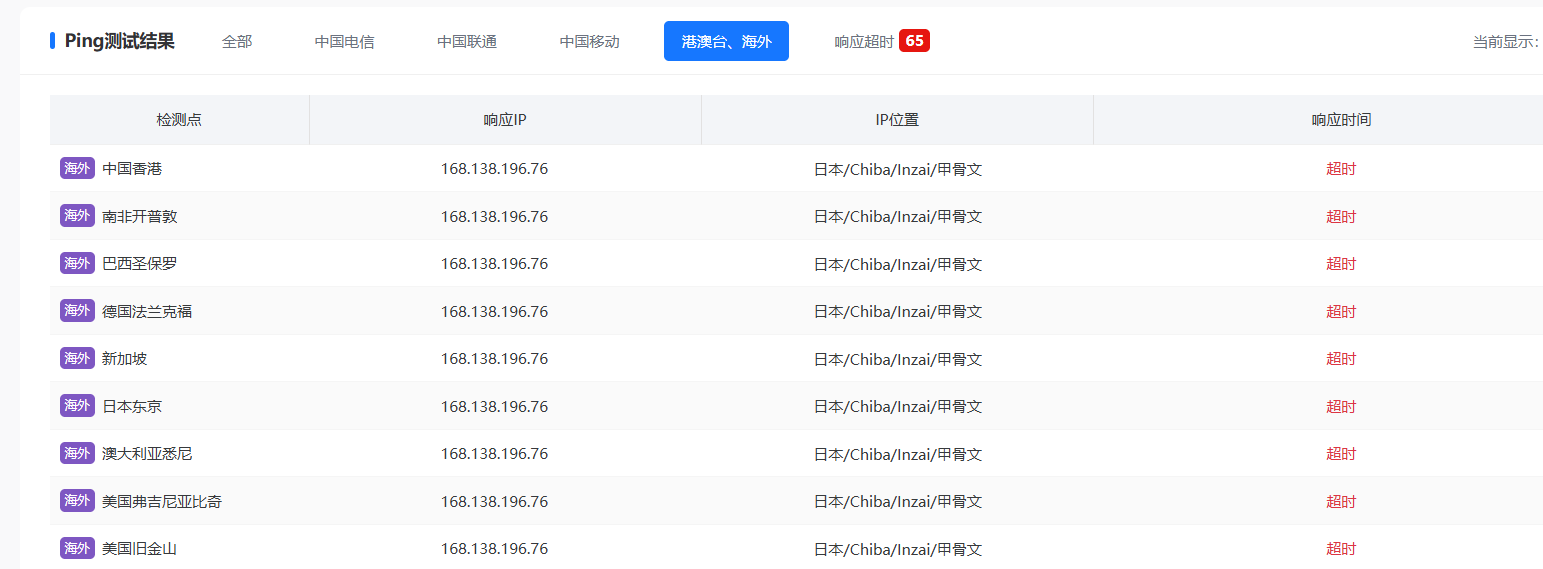
Task: Click the 响应时间 column header
Action: point(1341,119)
